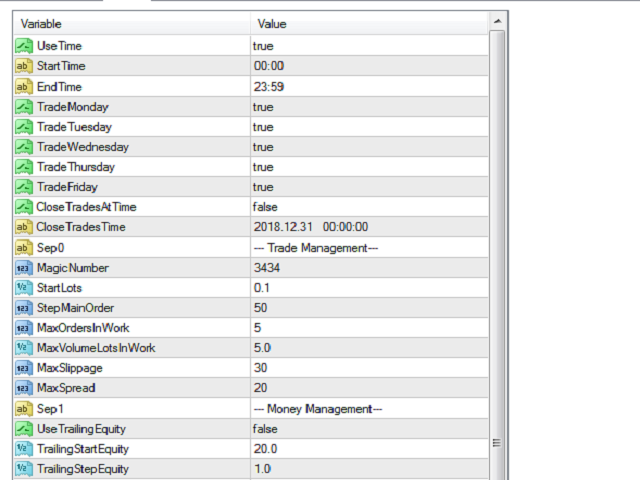Select the MaxSpread variable name
This screenshot has height=480, width=640.
pos(66,388)
